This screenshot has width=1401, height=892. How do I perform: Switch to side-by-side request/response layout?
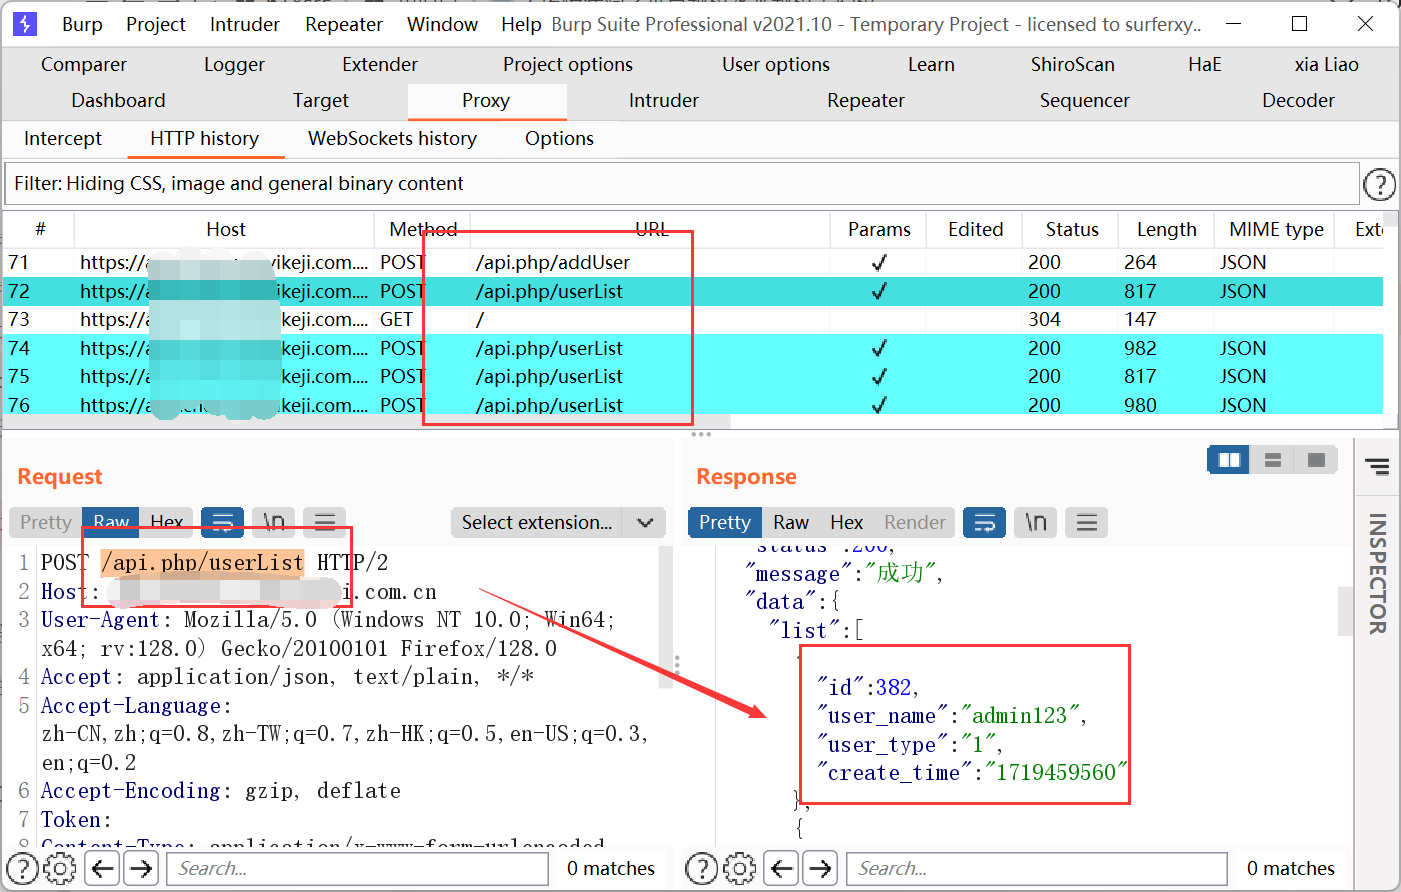(1229, 460)
